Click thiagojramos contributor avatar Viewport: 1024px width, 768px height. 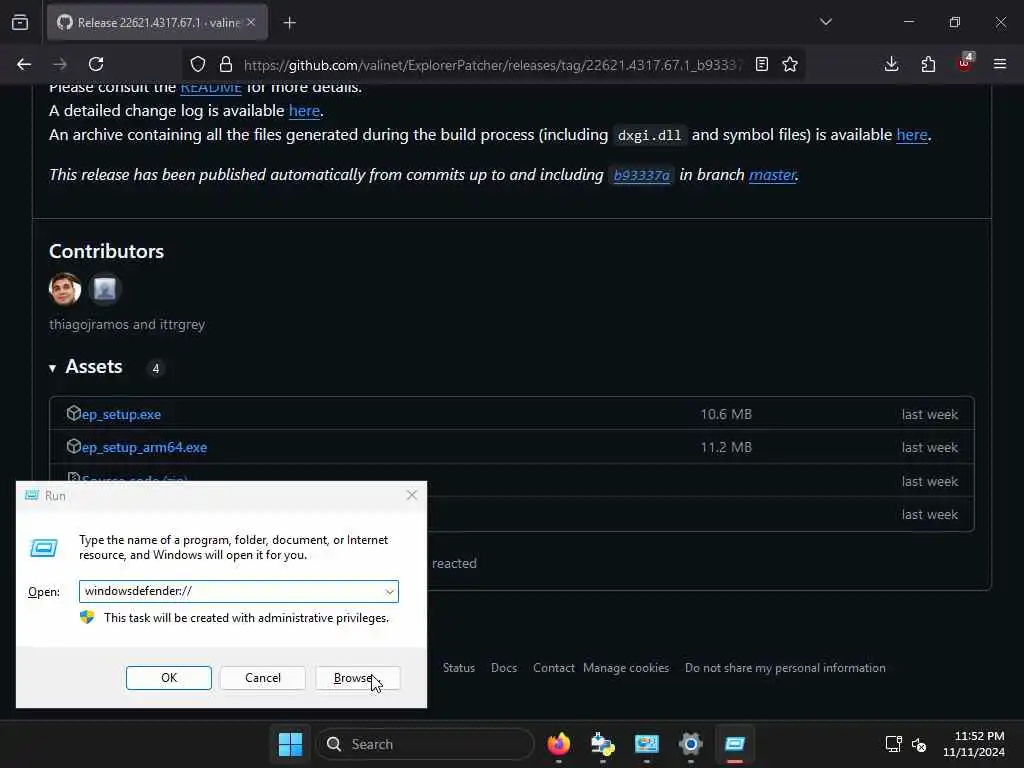pyautogui.click(x=65, y=289)
